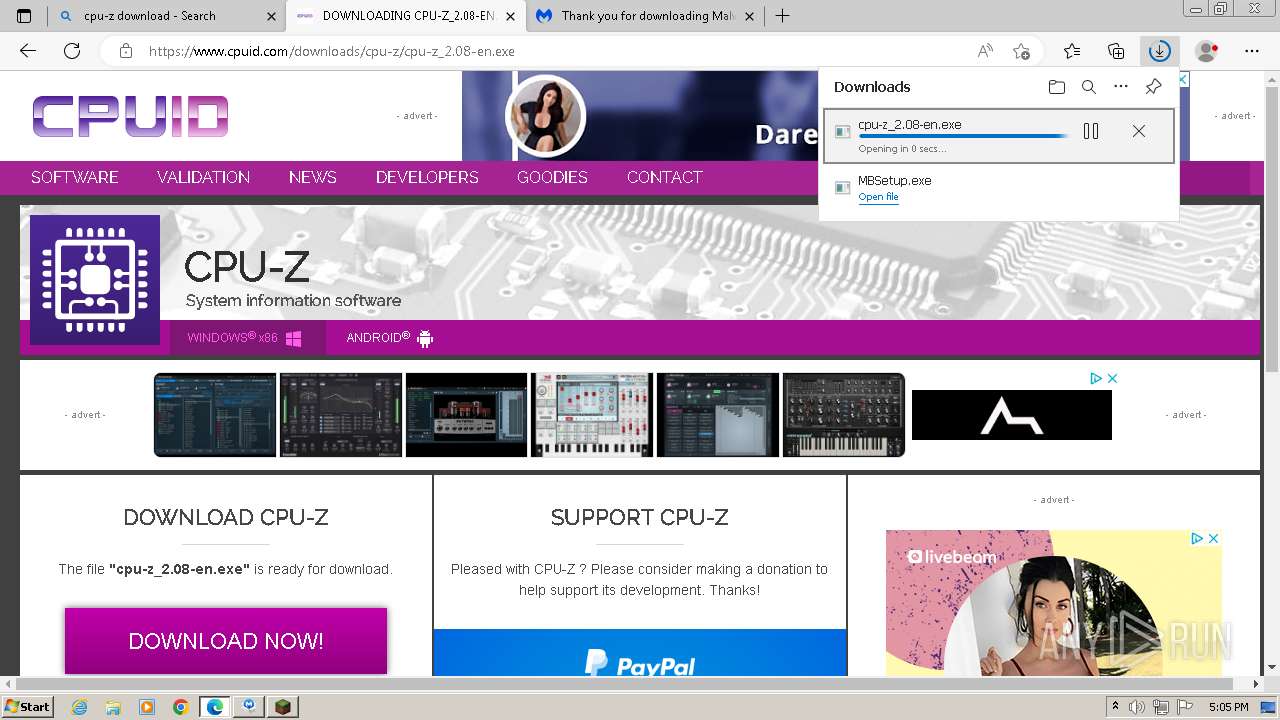Reload the page with the refresh icon
1280x720 pixels.
(x=72, y=51)
